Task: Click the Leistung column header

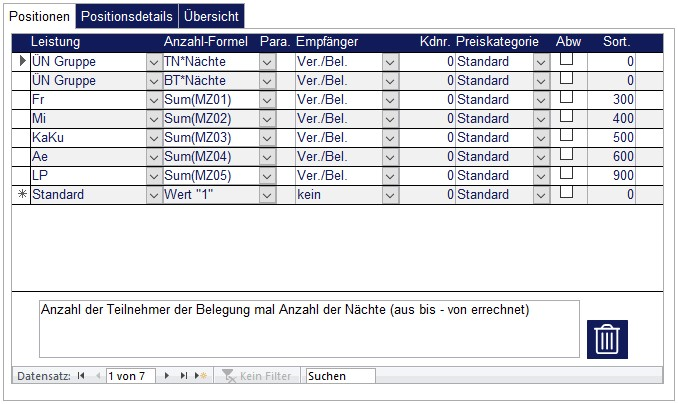Action: pyautogui.click(x=56, y=42)
